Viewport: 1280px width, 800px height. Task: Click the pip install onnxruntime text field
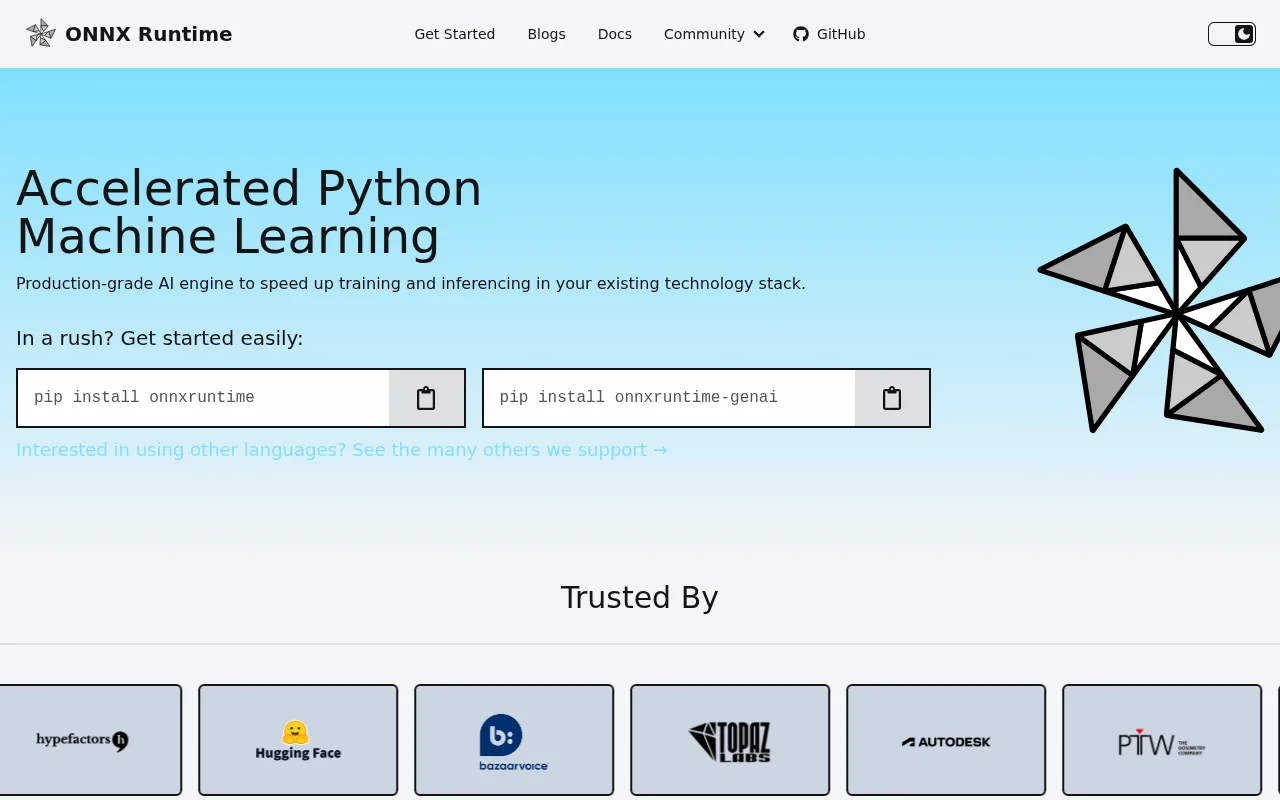tap(203, 398)
